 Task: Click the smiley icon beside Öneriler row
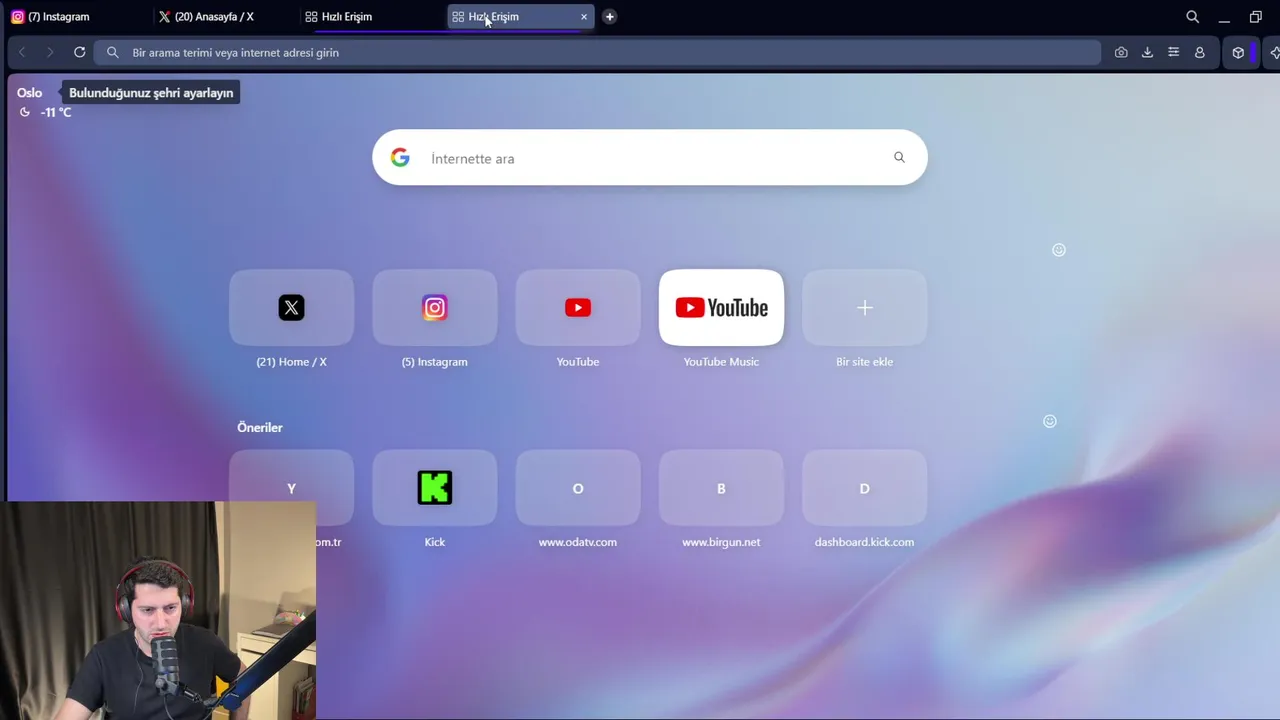[x=1050, y=421]
